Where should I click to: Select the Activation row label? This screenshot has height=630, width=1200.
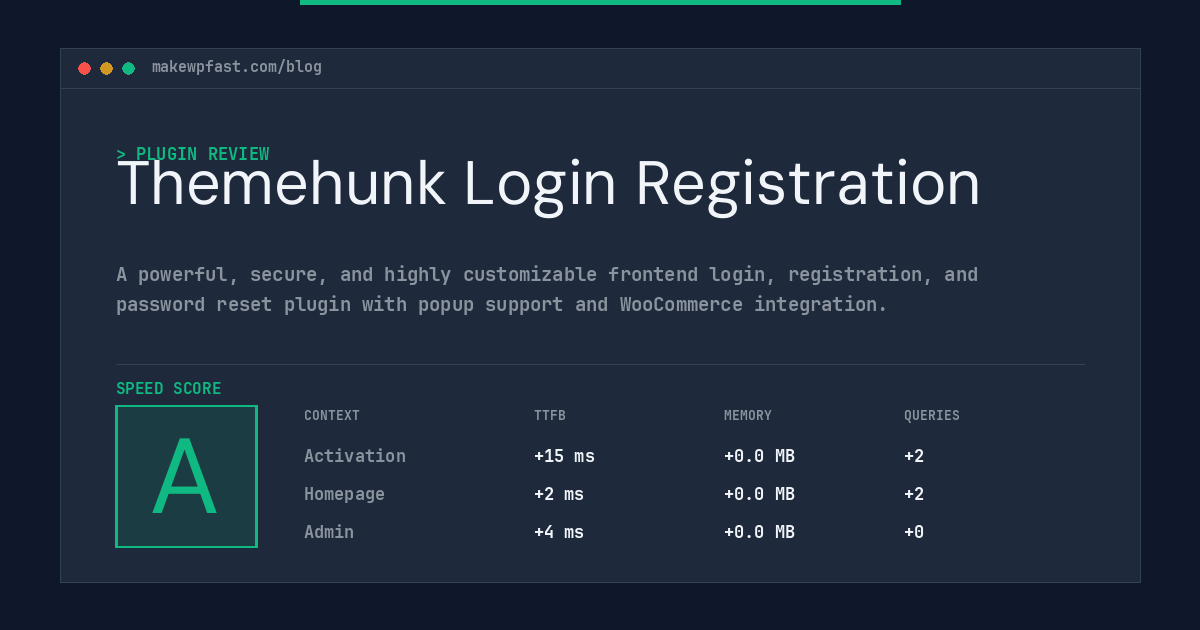(x=355, y=456)
